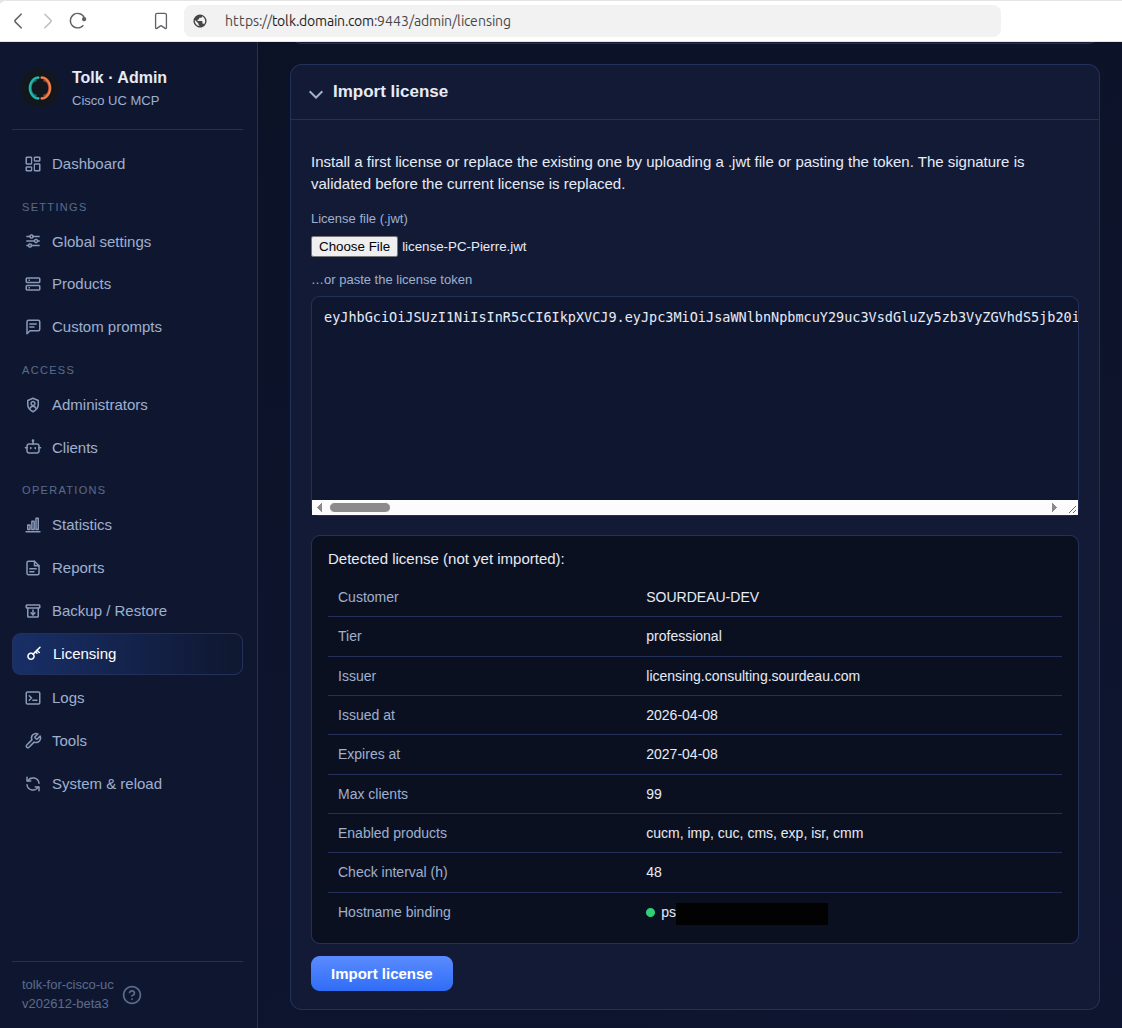Click the professional tier value

(683, 636)
